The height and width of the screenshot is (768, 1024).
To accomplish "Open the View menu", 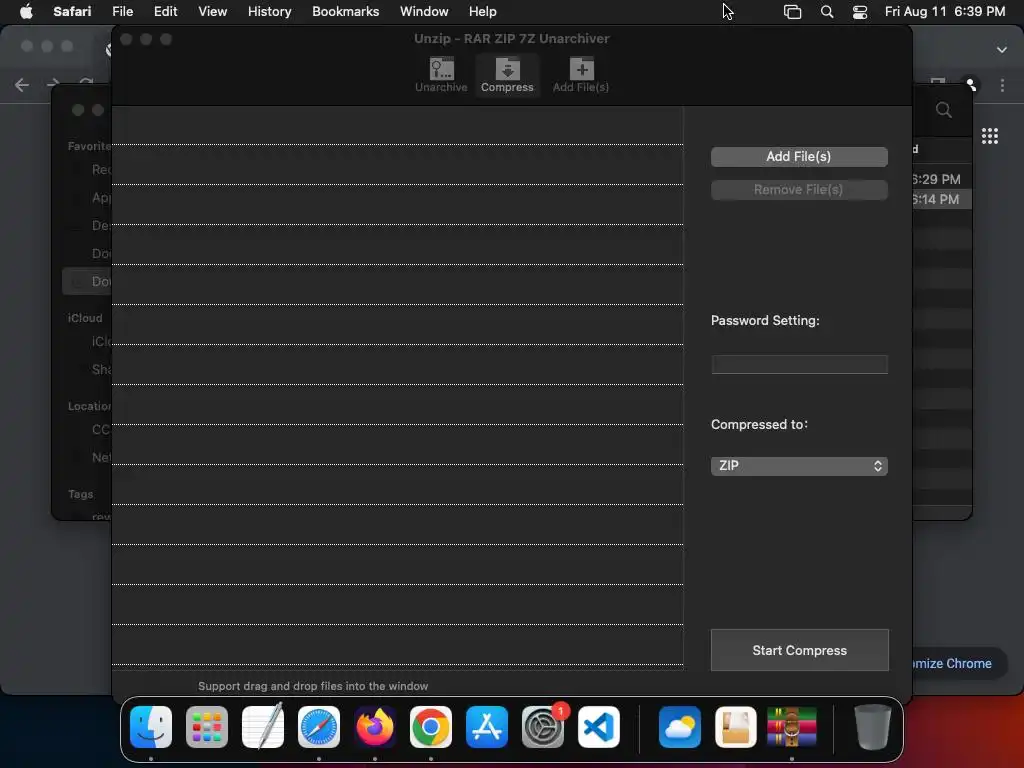I will click(213, 12).
